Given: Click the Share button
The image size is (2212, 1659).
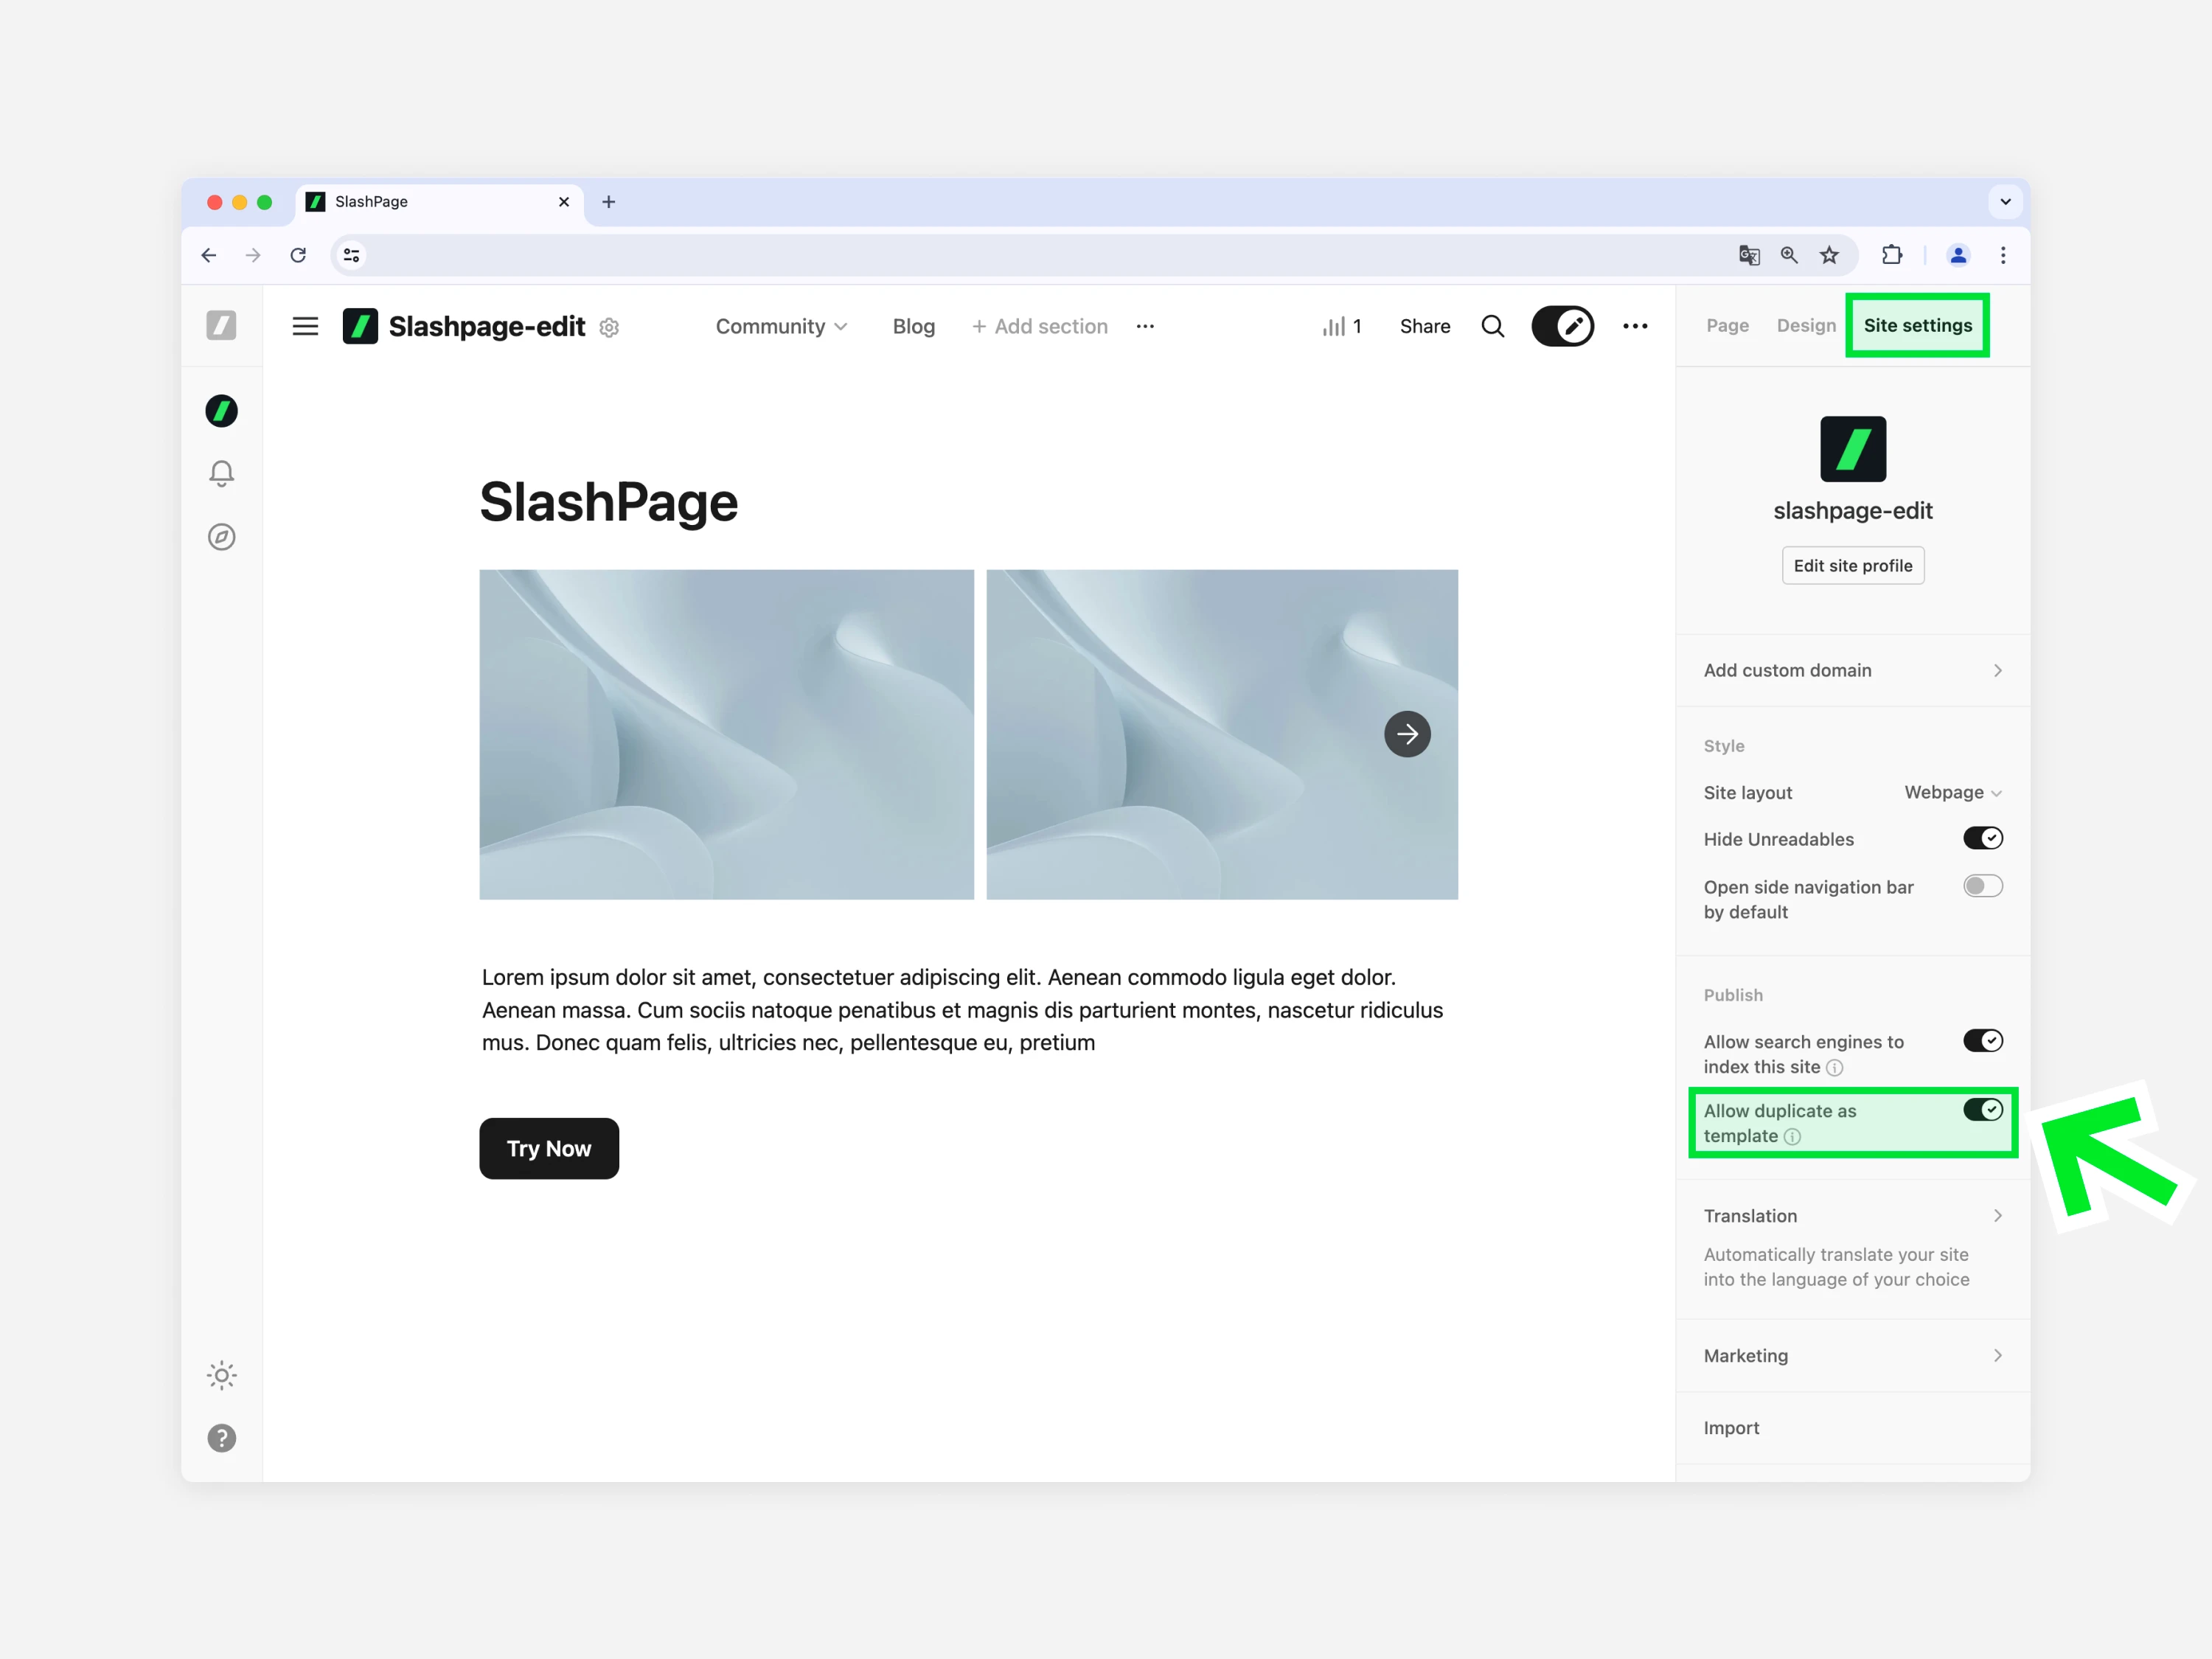Looking at the screenshot, I should click(x=1424, y=326).
